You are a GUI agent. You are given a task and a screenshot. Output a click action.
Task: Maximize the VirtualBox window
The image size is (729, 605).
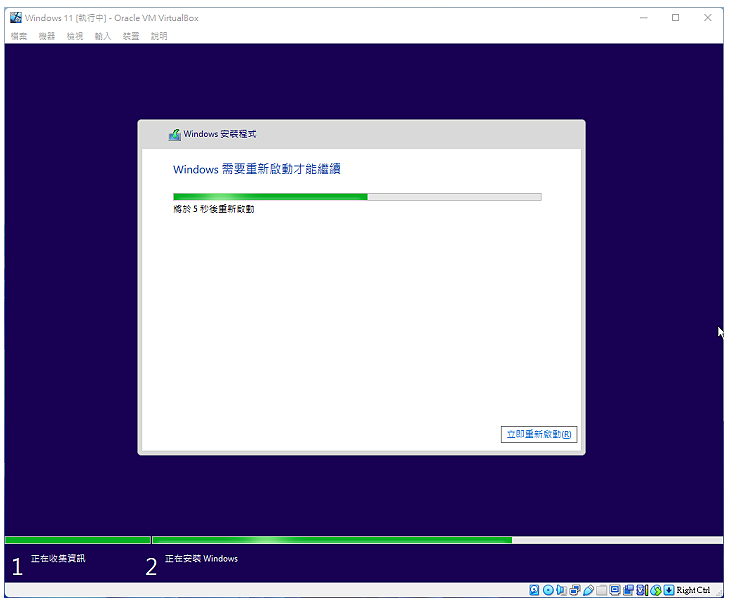(676, 18)
